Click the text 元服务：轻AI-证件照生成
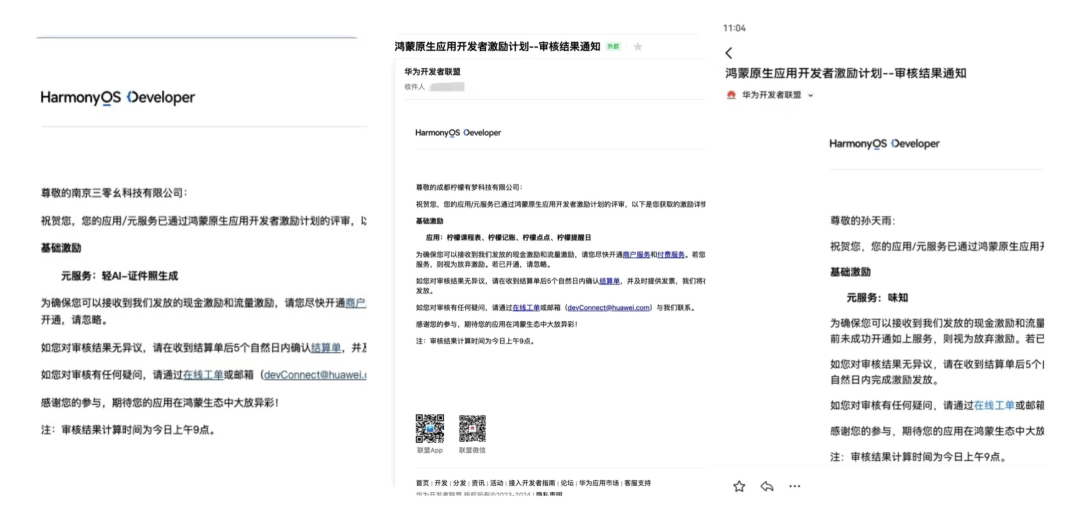The width and height of the screenshot is (1080, 520). [x=120, y=276]
